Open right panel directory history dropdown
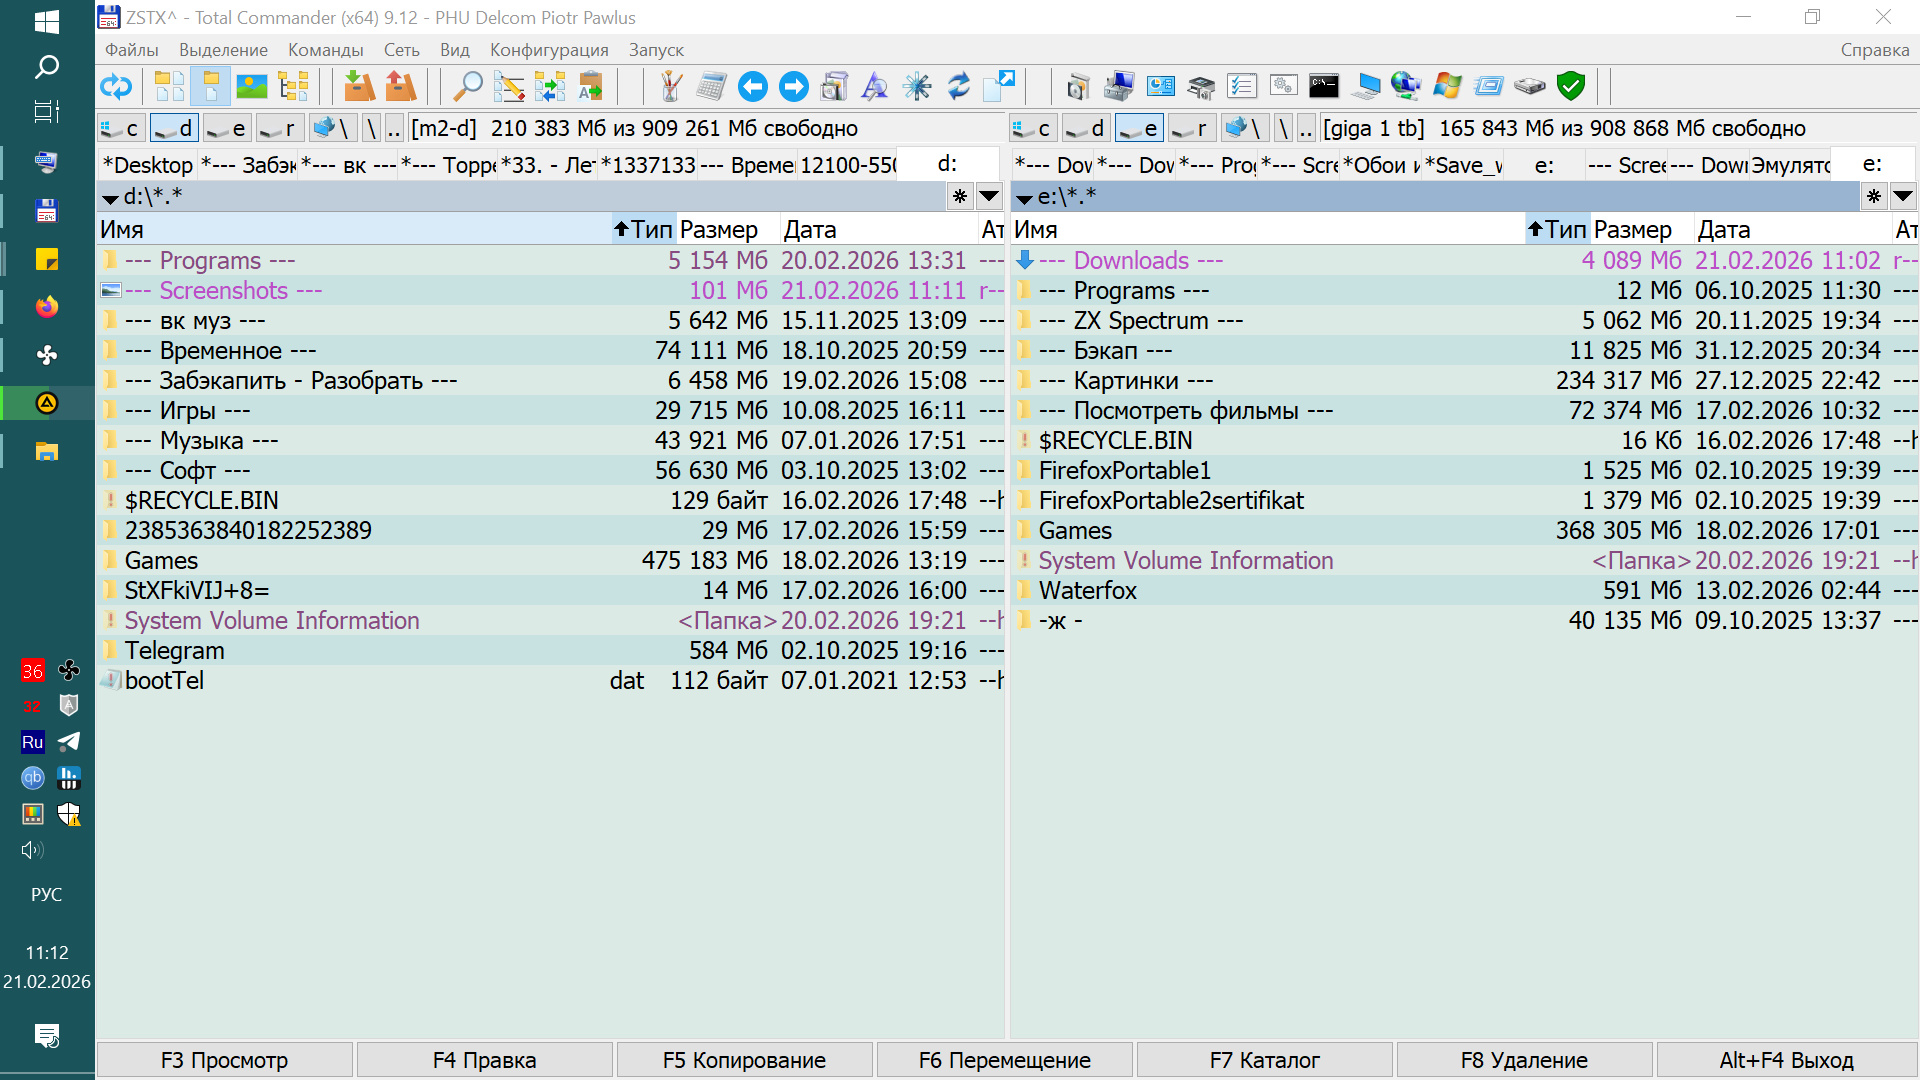 [1903, 196]
